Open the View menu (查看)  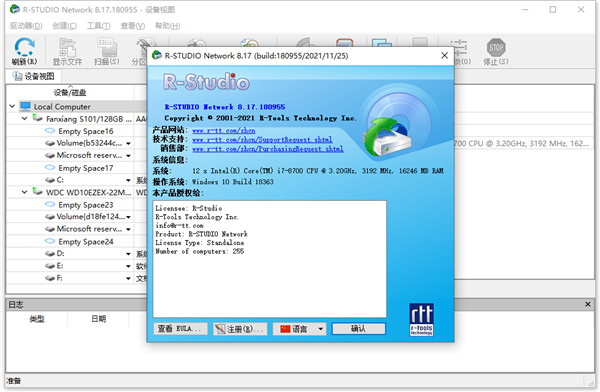133,26
